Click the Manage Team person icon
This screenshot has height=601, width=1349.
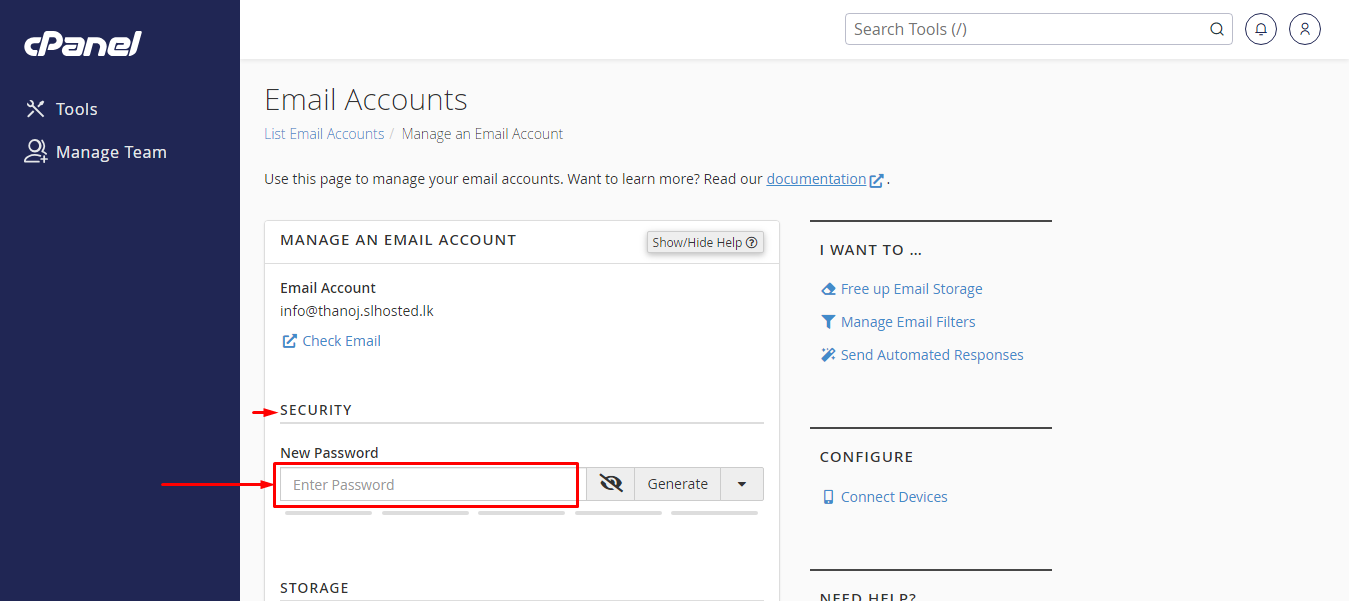(36, 152)
